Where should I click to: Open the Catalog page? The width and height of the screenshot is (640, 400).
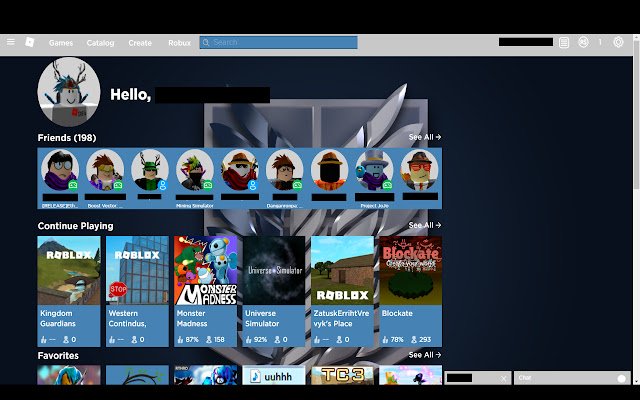100,43
